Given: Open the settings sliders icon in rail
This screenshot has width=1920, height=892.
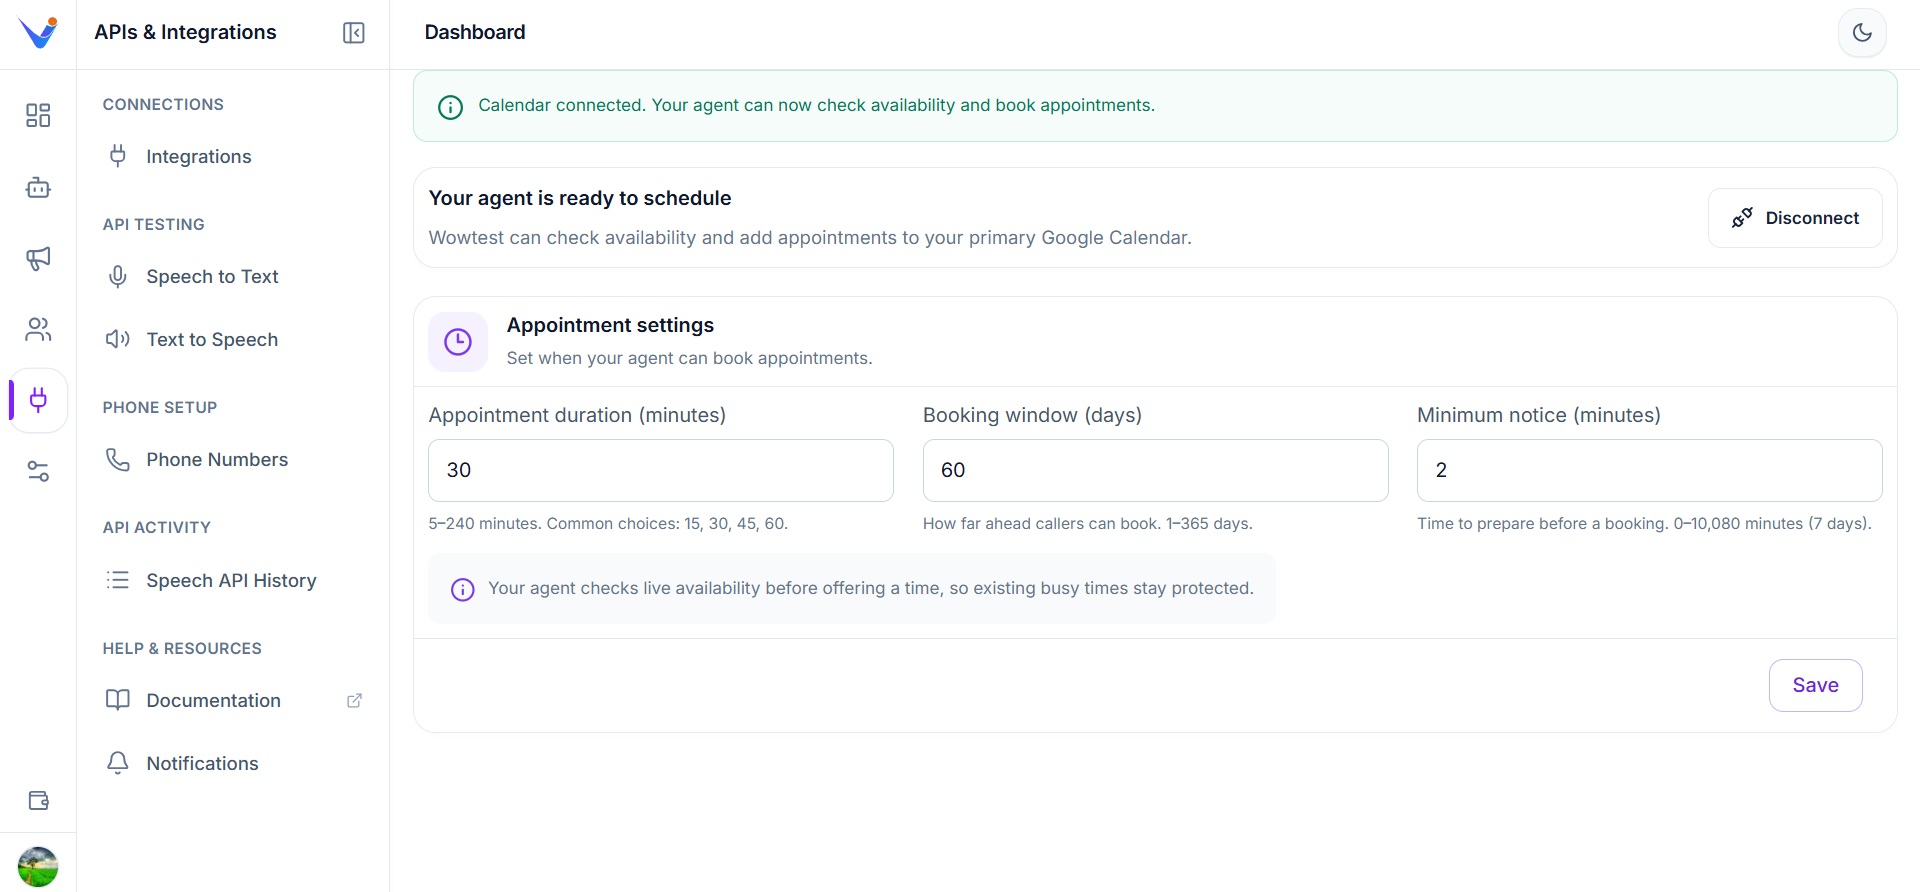Looking at the screenshot, I should 38,471.
